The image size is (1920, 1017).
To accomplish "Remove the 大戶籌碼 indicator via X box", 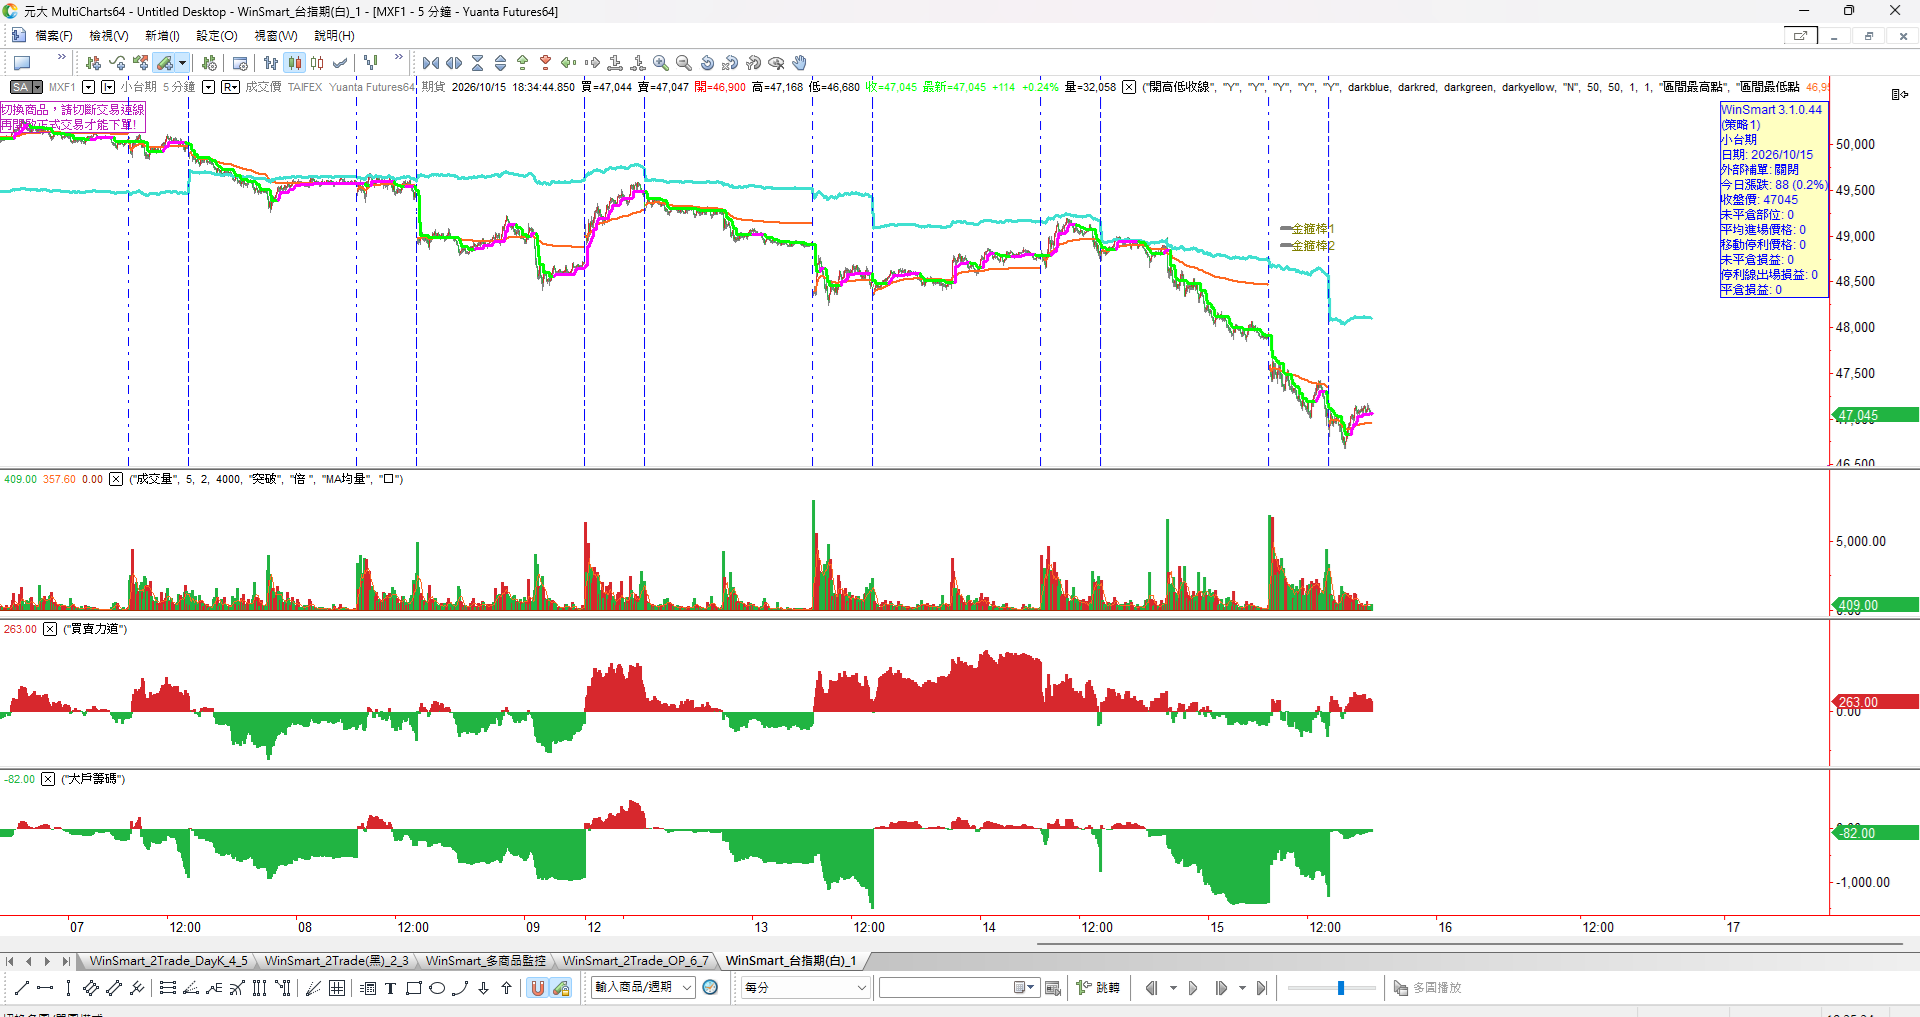I will click(x=48, y=779).
